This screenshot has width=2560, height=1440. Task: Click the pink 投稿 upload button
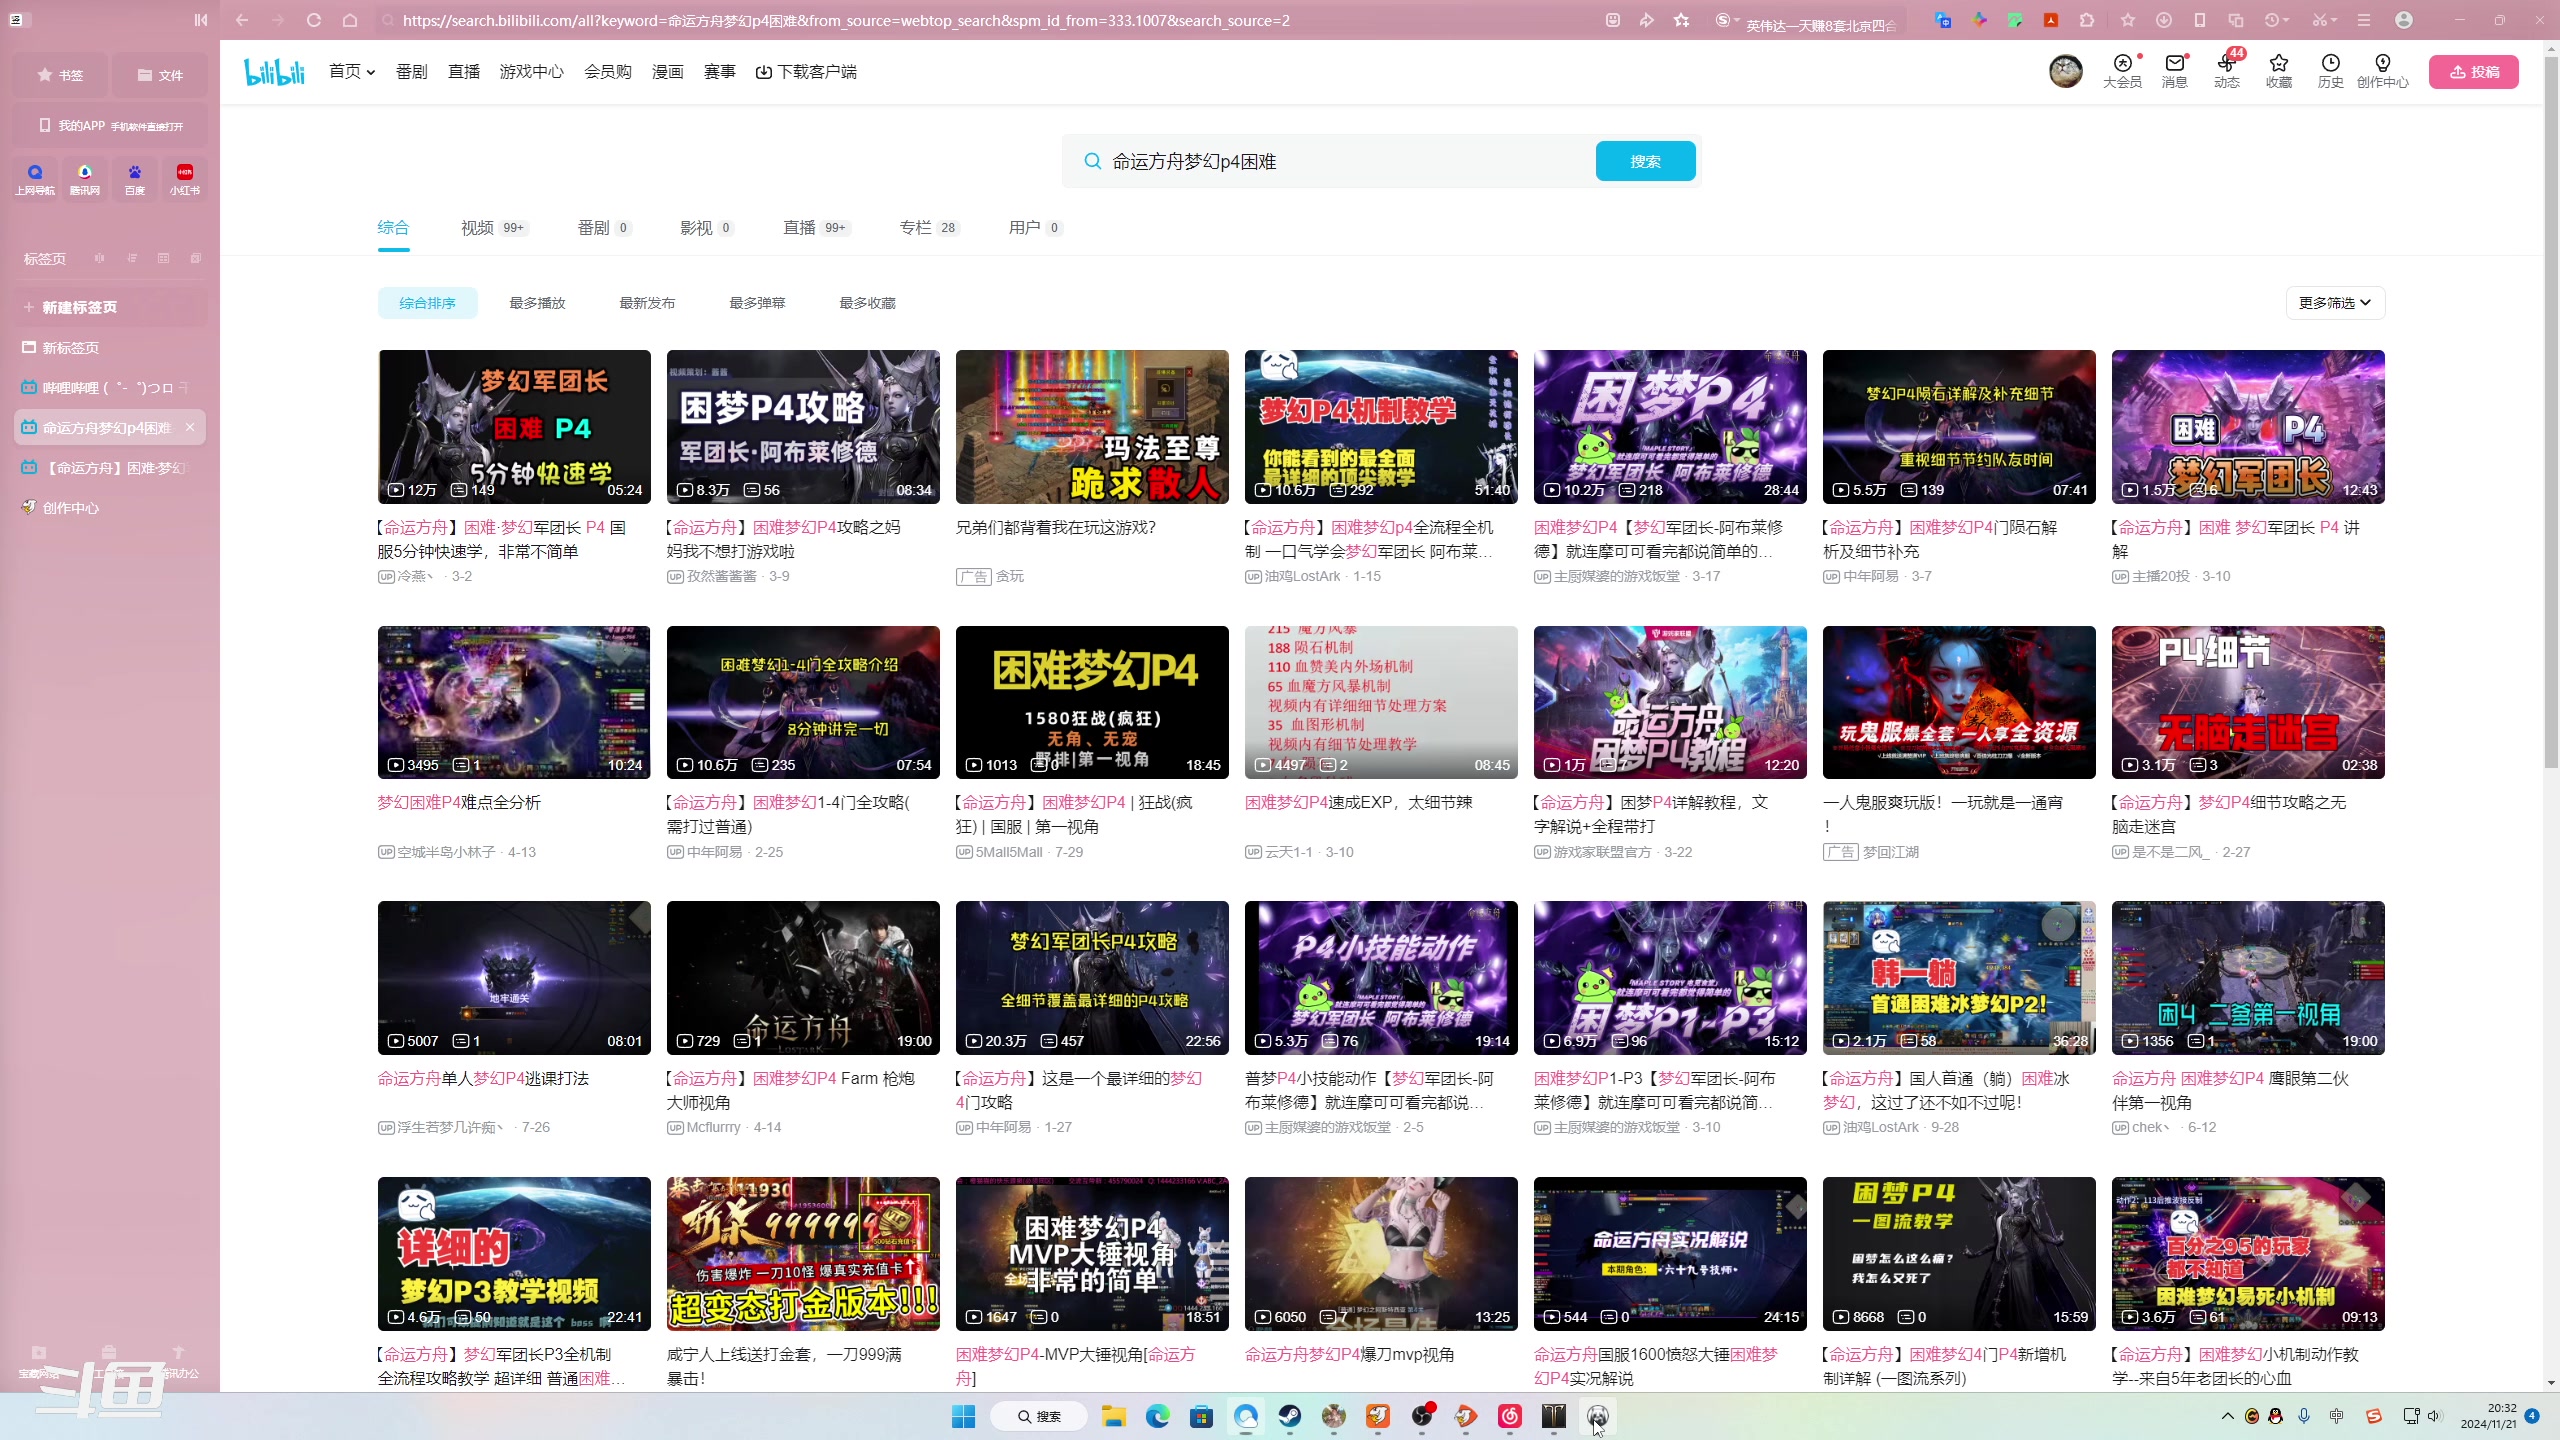coord(2474,72)
